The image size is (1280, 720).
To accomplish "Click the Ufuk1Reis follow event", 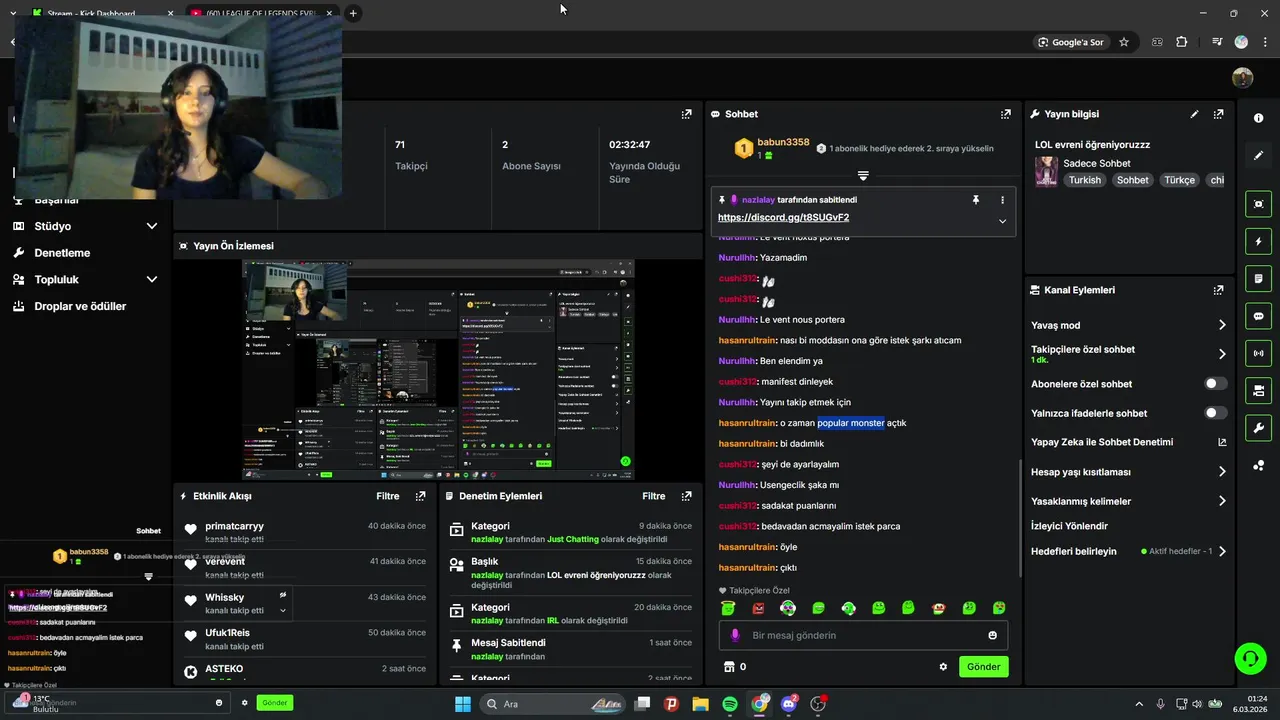I will coord(304,639).
